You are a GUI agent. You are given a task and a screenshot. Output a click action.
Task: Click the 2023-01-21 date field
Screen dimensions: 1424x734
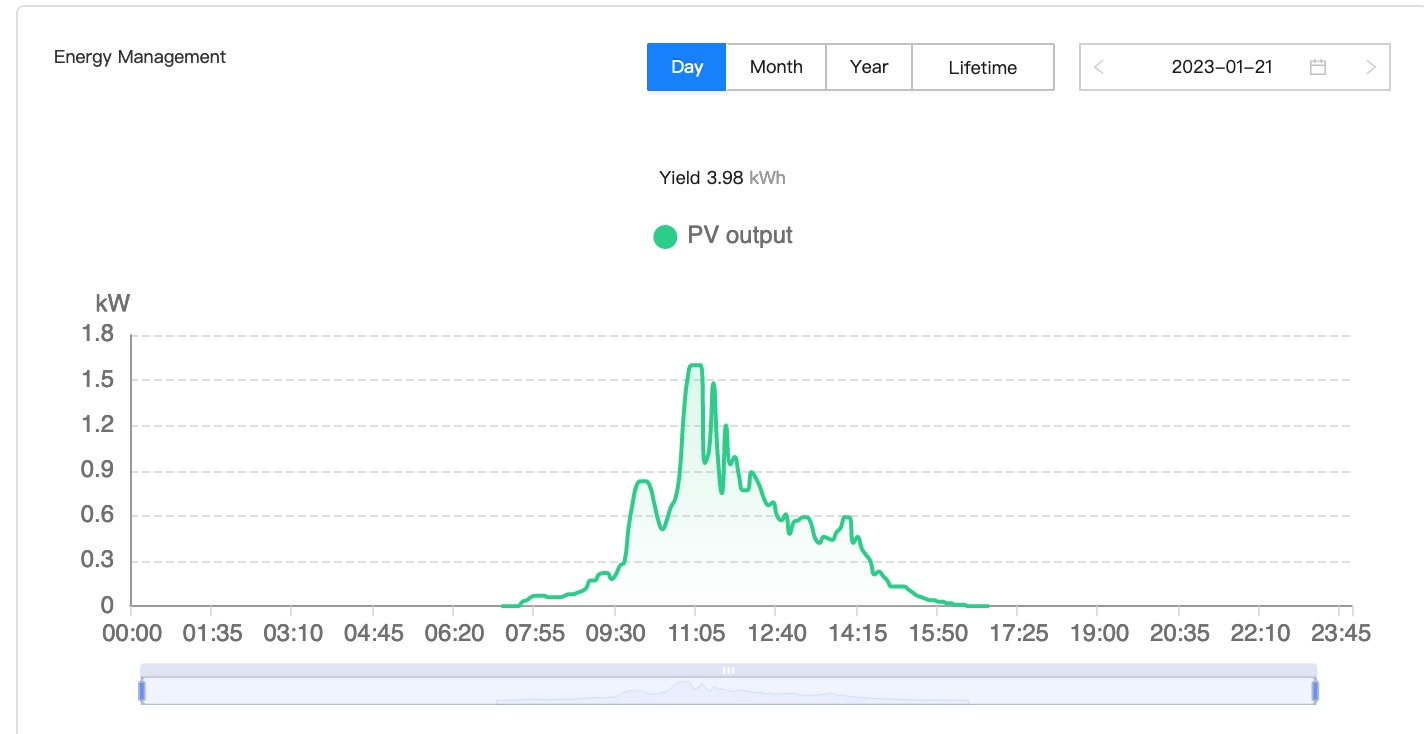tap(1221, 67)
